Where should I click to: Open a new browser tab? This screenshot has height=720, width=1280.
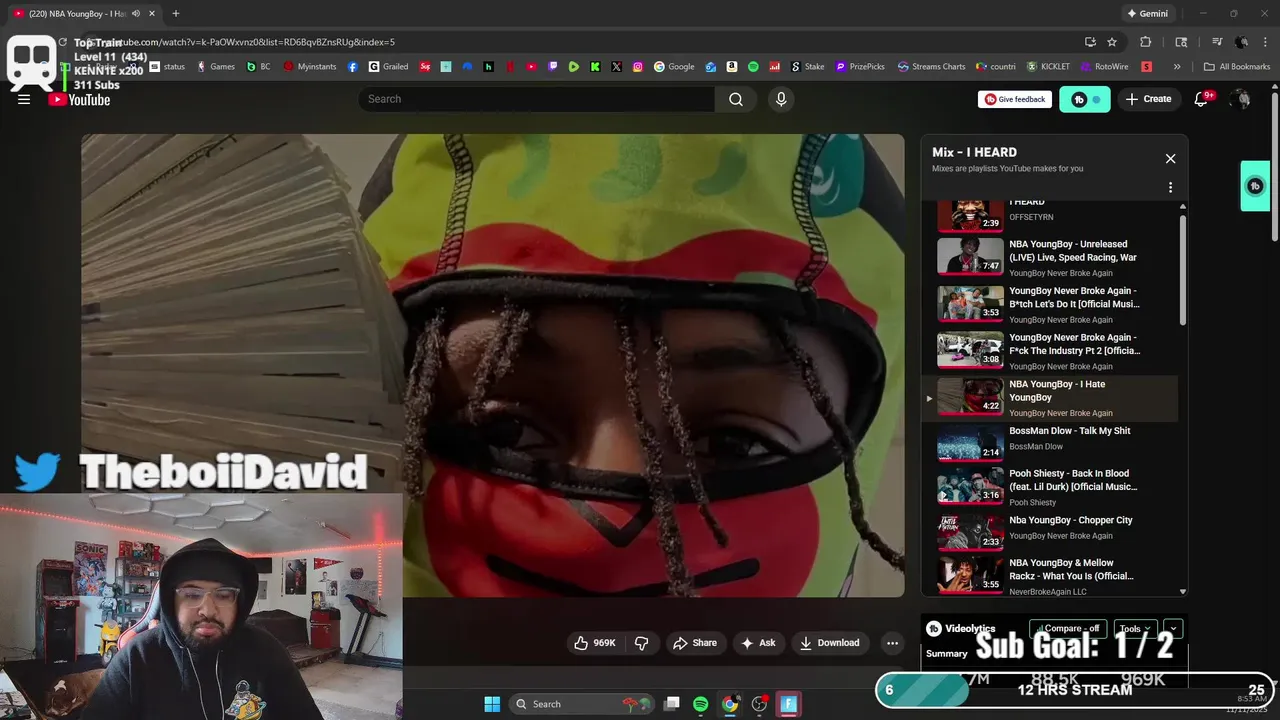tap(176, 14)
